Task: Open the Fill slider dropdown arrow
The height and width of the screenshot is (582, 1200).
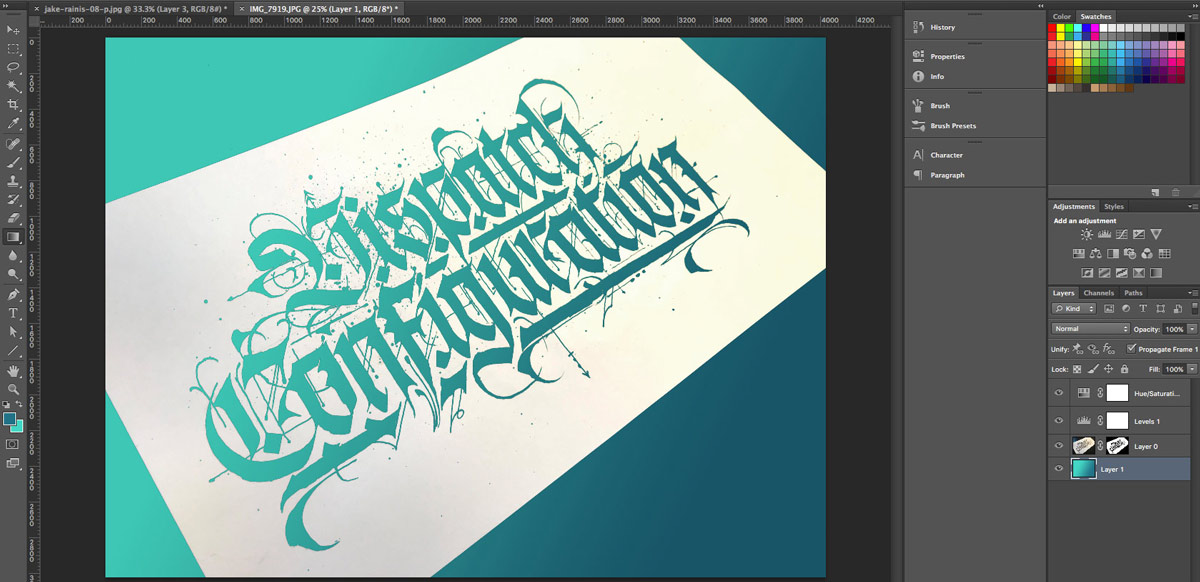Action: pos(1190,369)
